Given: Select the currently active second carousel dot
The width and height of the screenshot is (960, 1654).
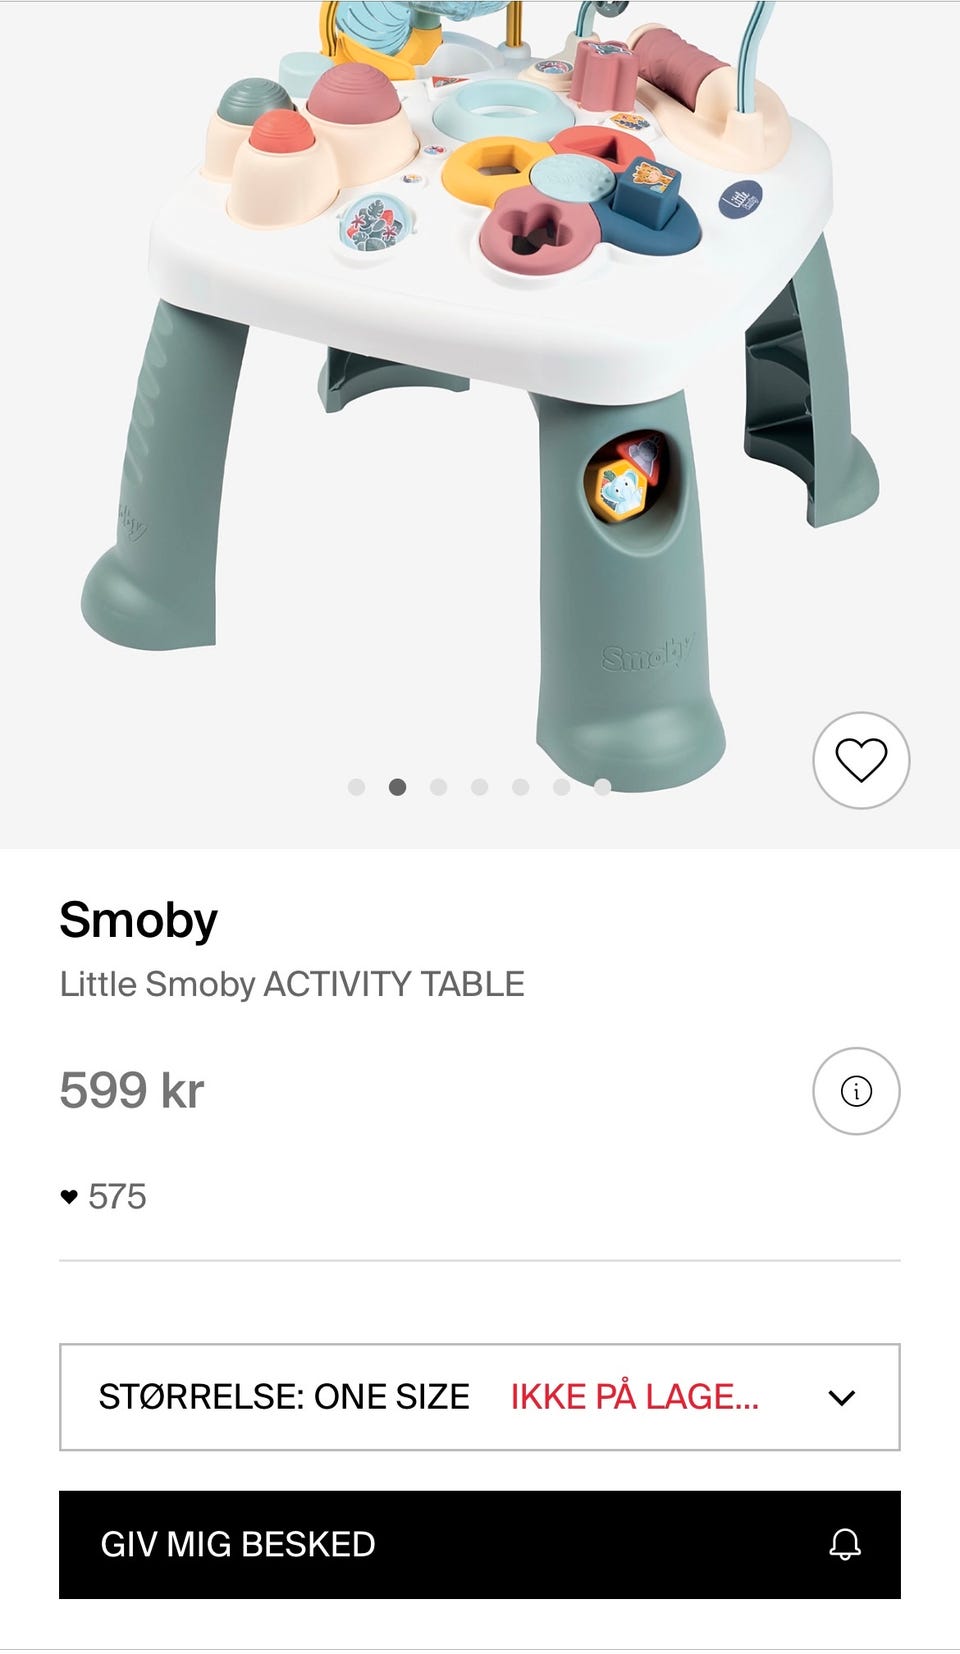Looking at the screenshot, I should [397, 787].
